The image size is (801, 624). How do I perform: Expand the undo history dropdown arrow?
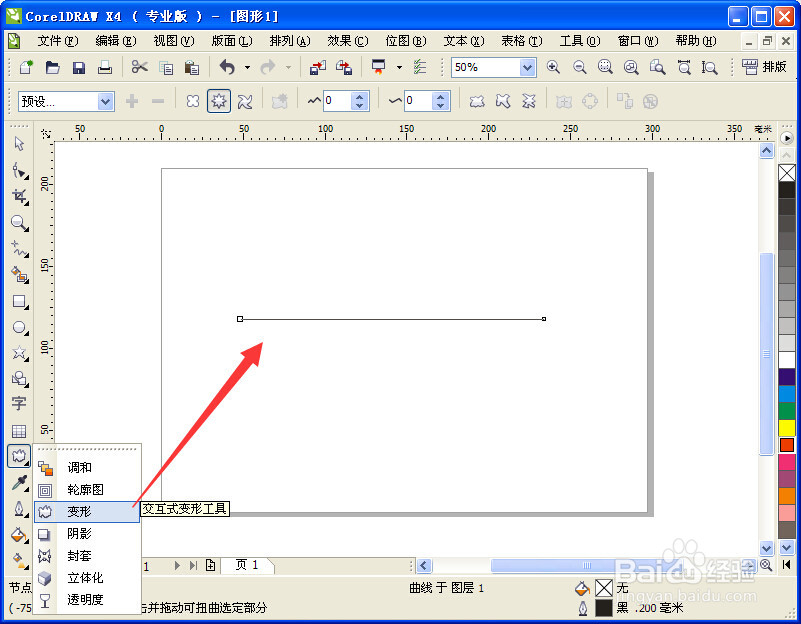[x=247, y=67]
